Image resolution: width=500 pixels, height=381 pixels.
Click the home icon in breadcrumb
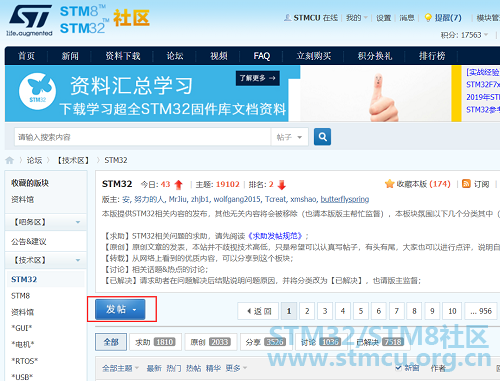[x=10, y=160]
